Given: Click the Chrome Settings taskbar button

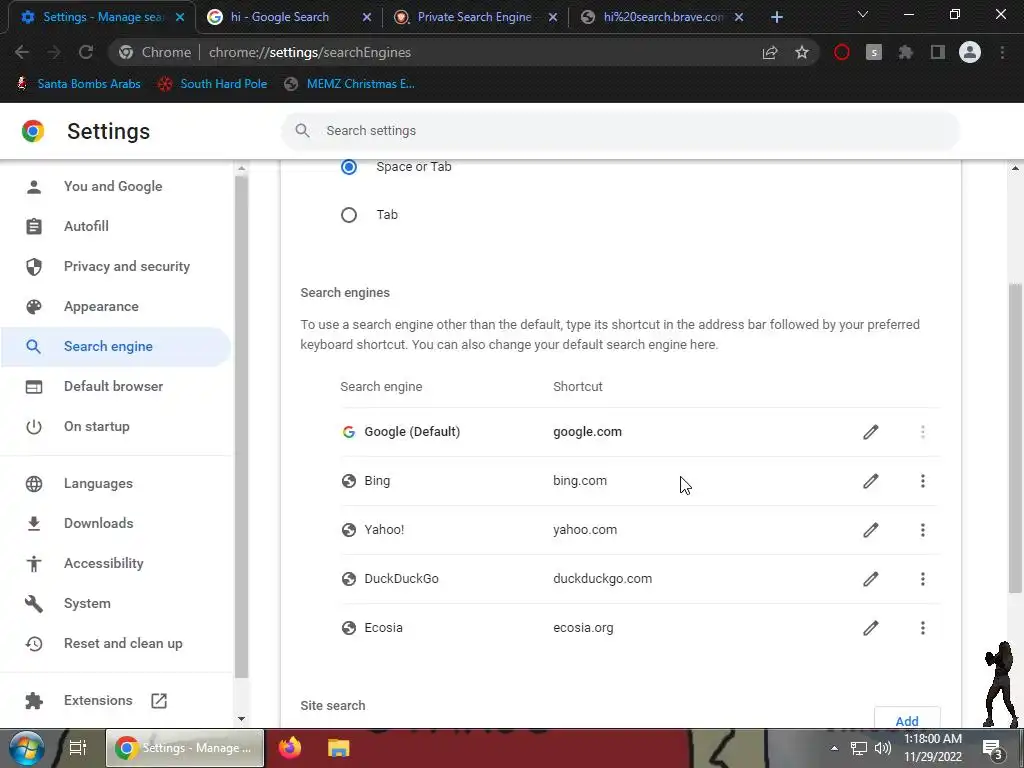Looking at the screenshot, I should click(x=185, y=748).
